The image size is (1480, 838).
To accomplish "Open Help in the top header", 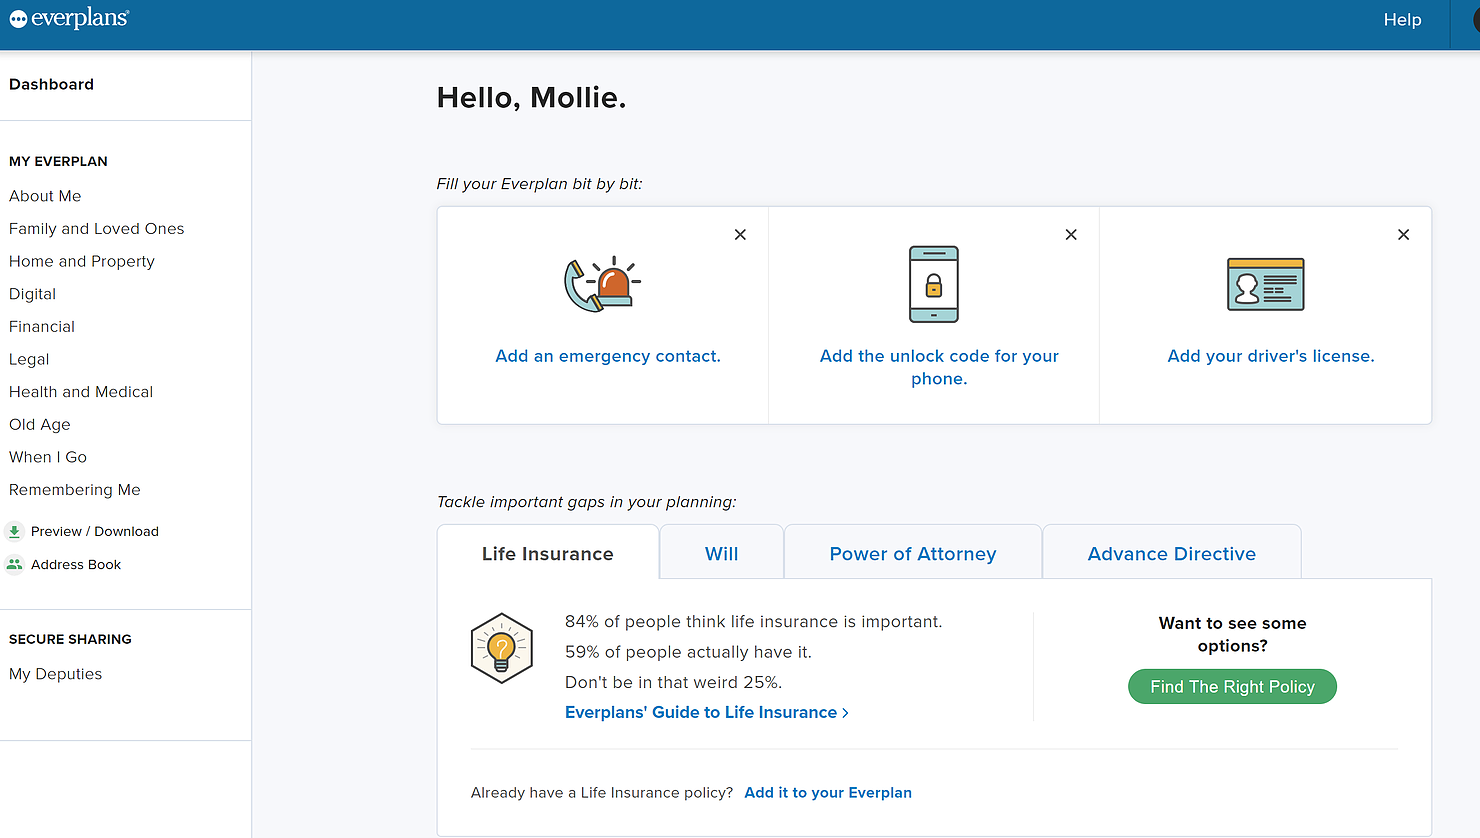I will [x=1402, y=20].
